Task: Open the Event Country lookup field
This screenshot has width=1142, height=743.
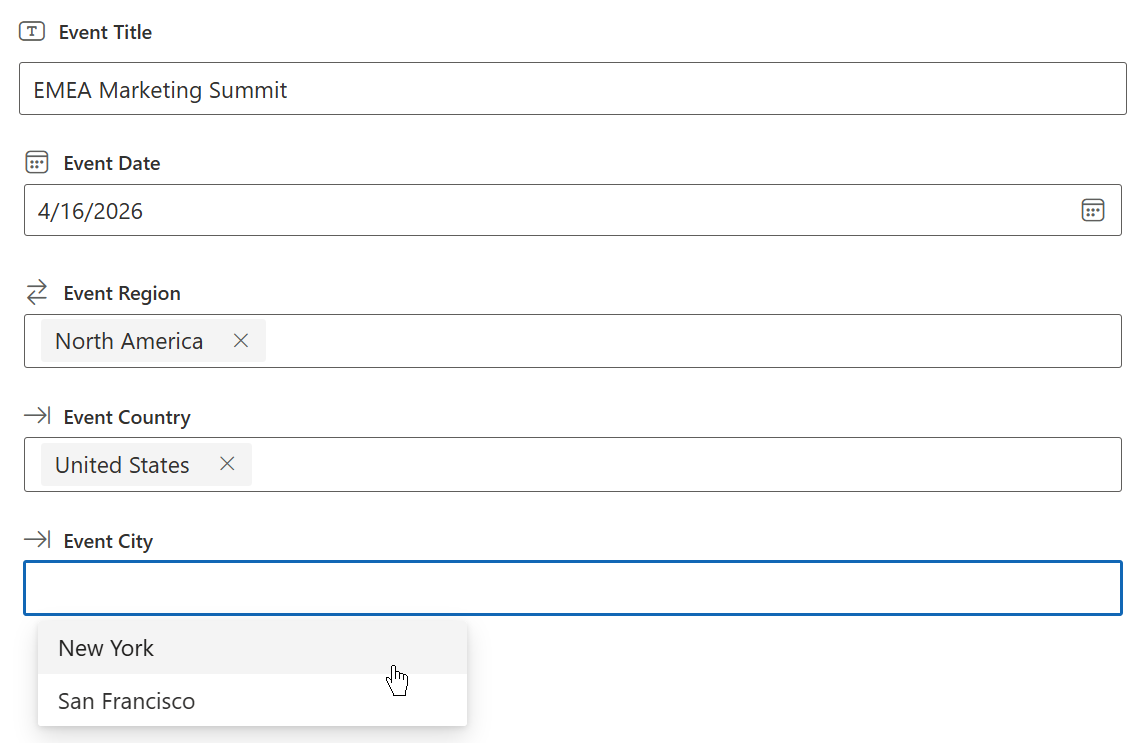Action: (680, 465)
